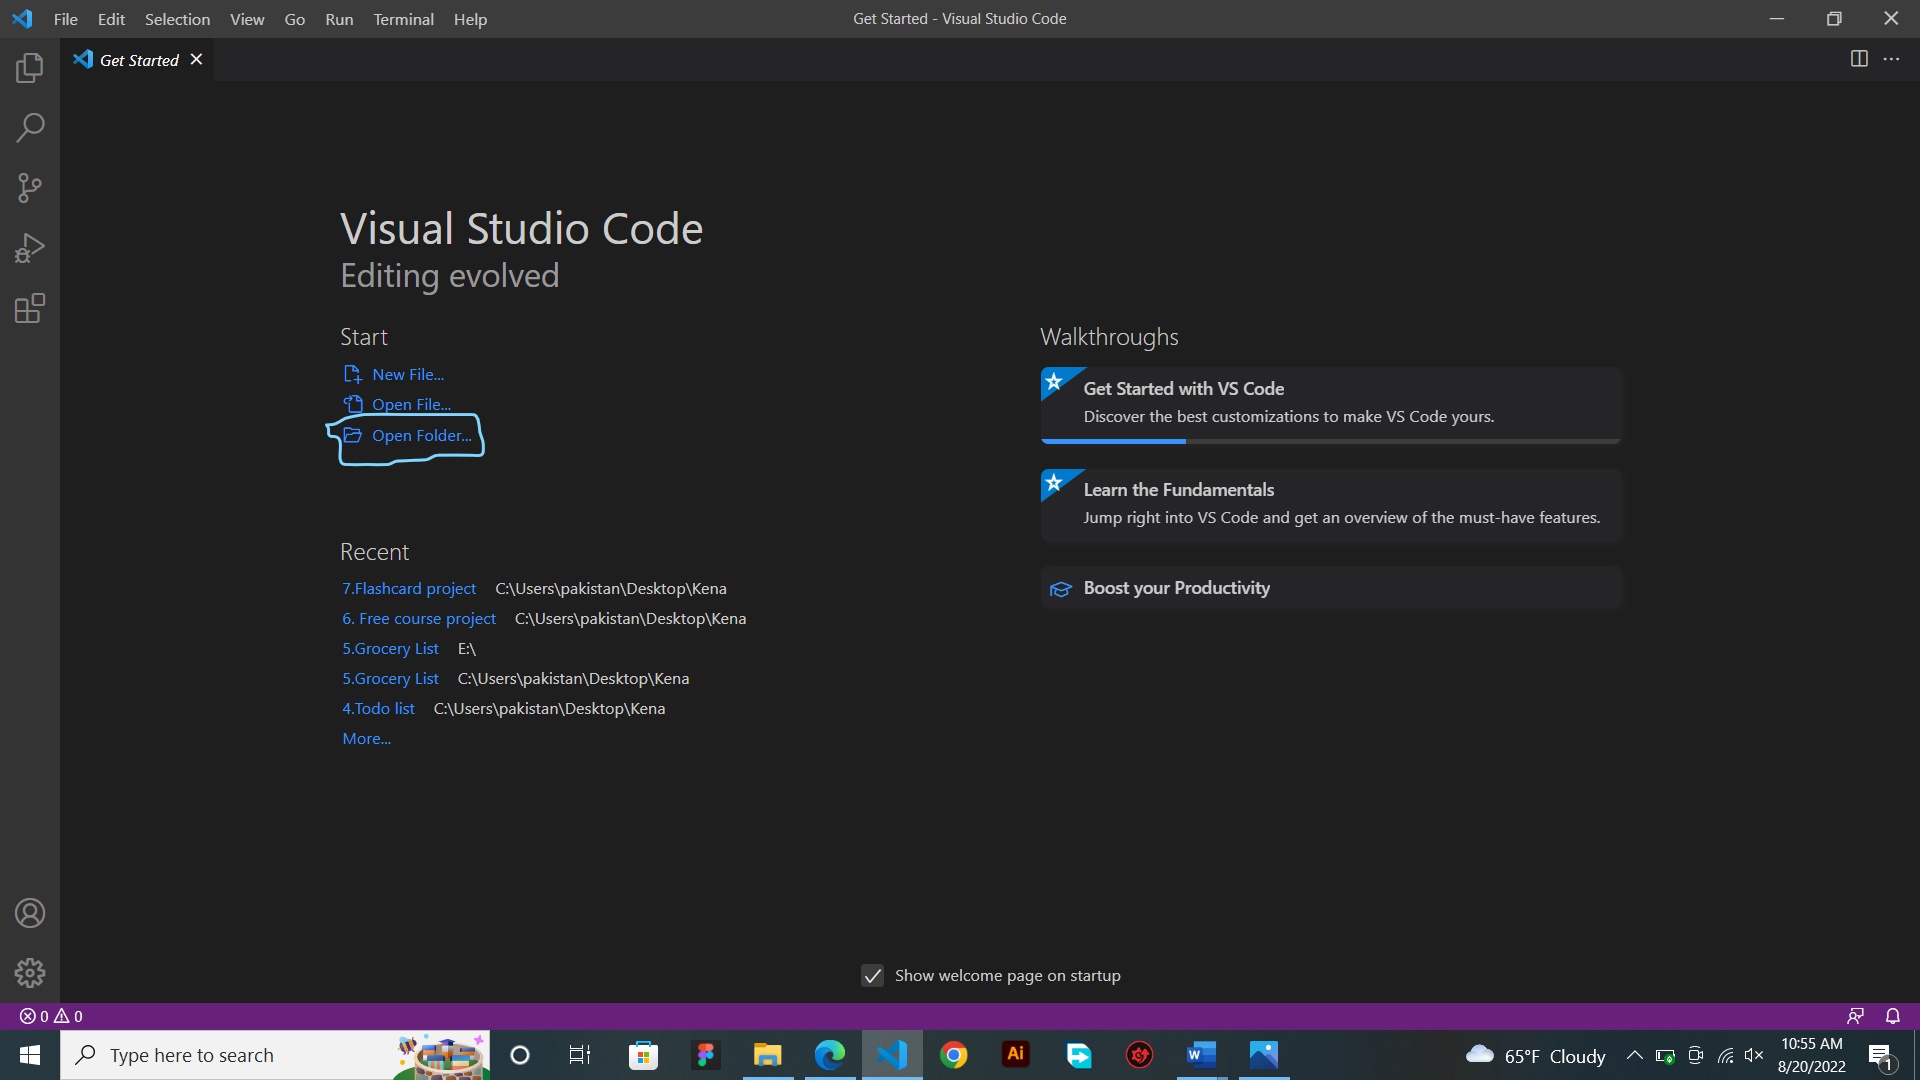Open Source Control view icon

30,188
